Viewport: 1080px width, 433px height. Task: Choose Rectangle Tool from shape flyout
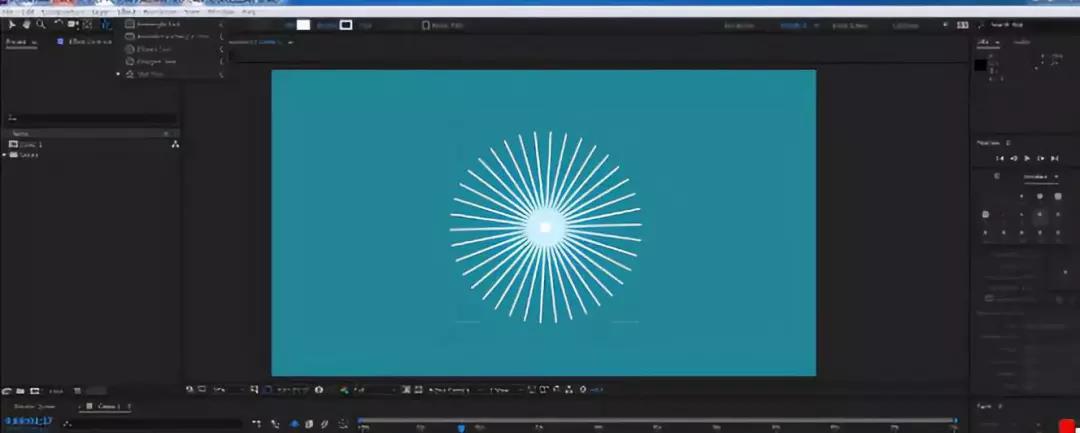tap(162, 24)
